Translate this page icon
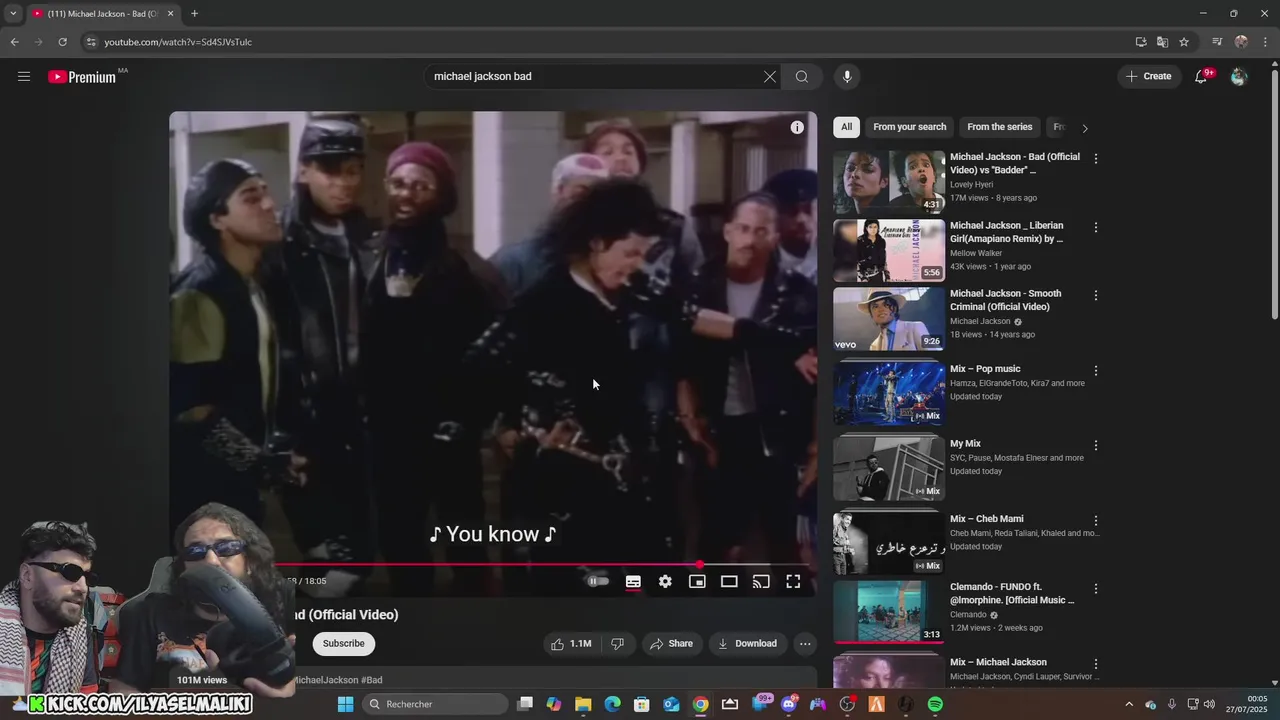 [1162, 42]
